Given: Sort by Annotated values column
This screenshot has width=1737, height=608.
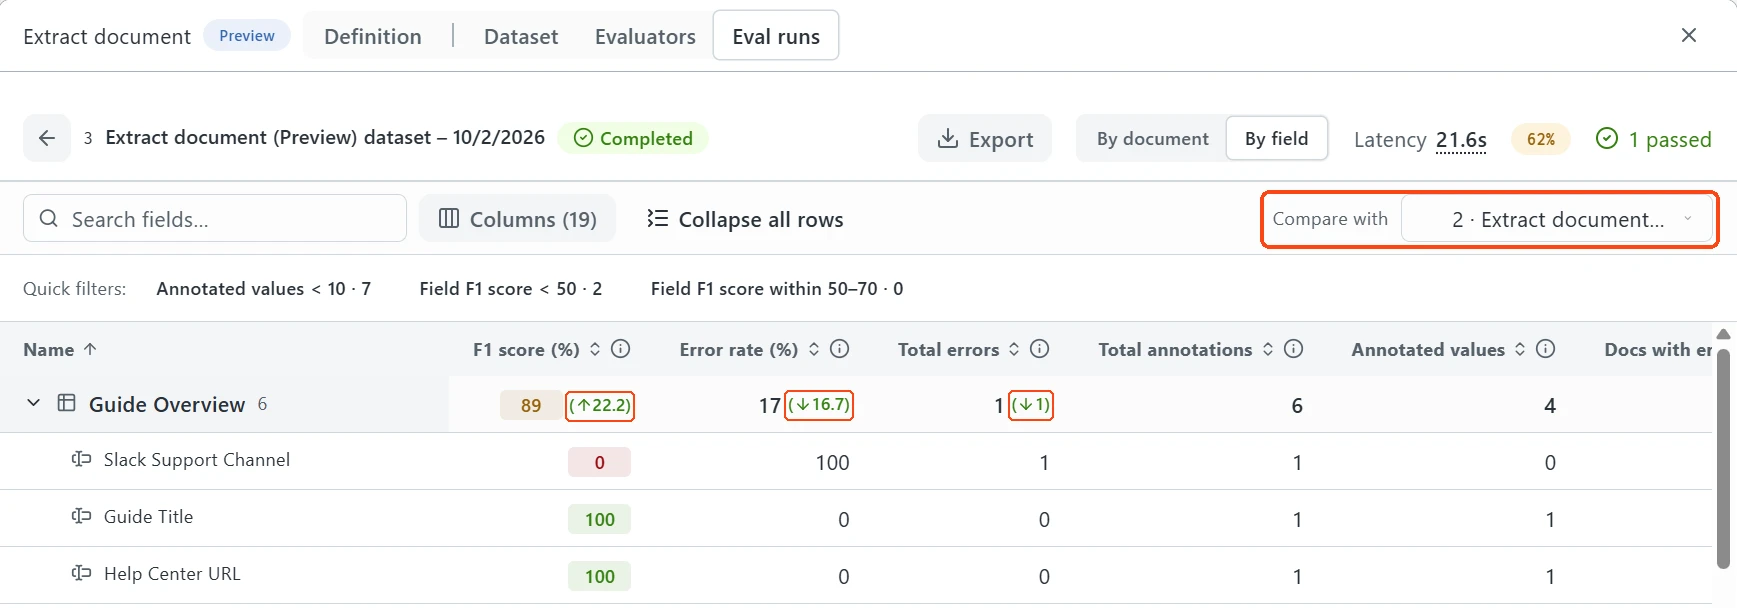Looking at the screenshot, I should pyautogui.click(x=1520, y=349).
